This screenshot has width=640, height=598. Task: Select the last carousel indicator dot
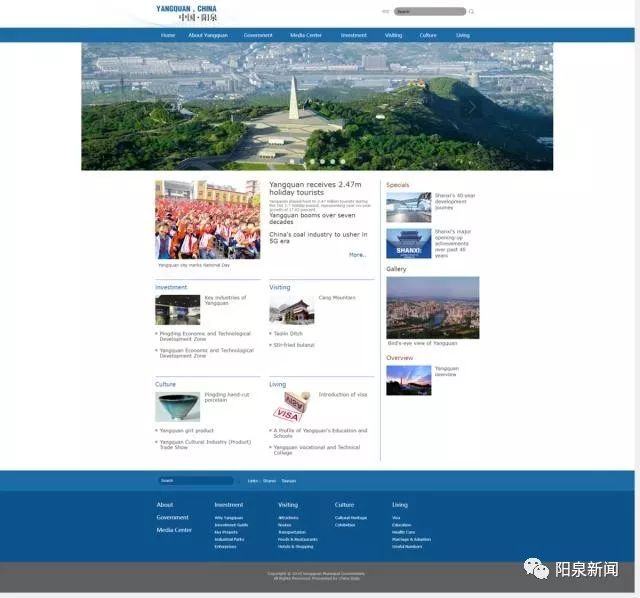pos(342,161)
